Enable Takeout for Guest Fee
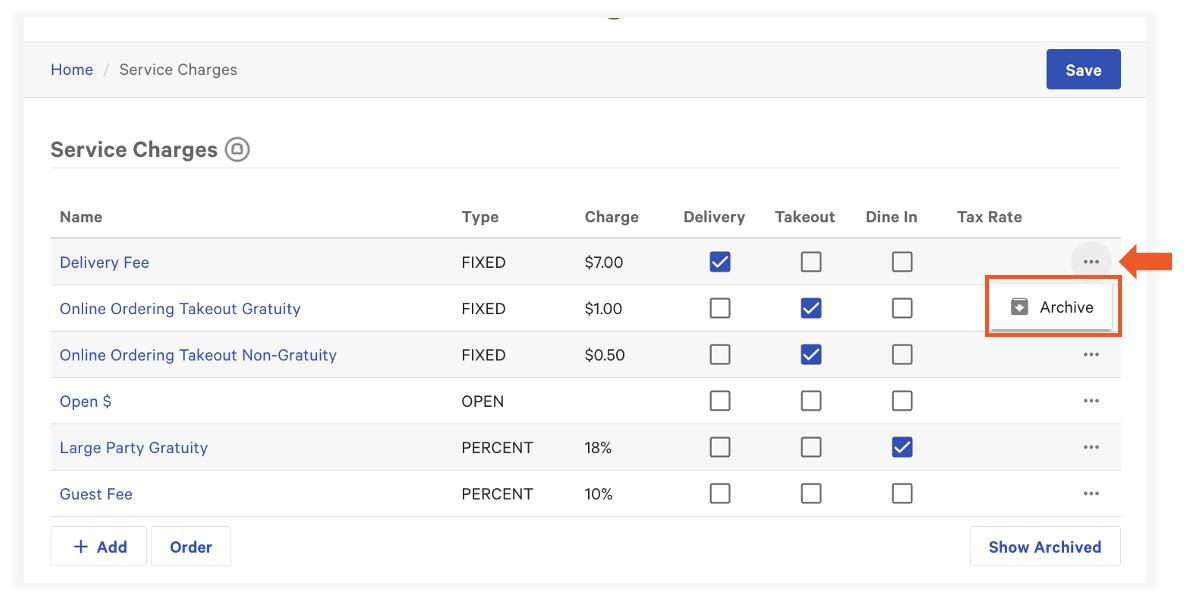 tap(811, 493)
